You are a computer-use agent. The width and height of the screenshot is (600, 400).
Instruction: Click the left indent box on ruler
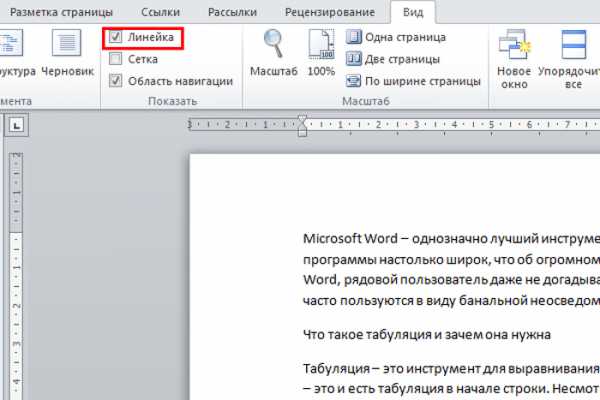pos(302,133)
